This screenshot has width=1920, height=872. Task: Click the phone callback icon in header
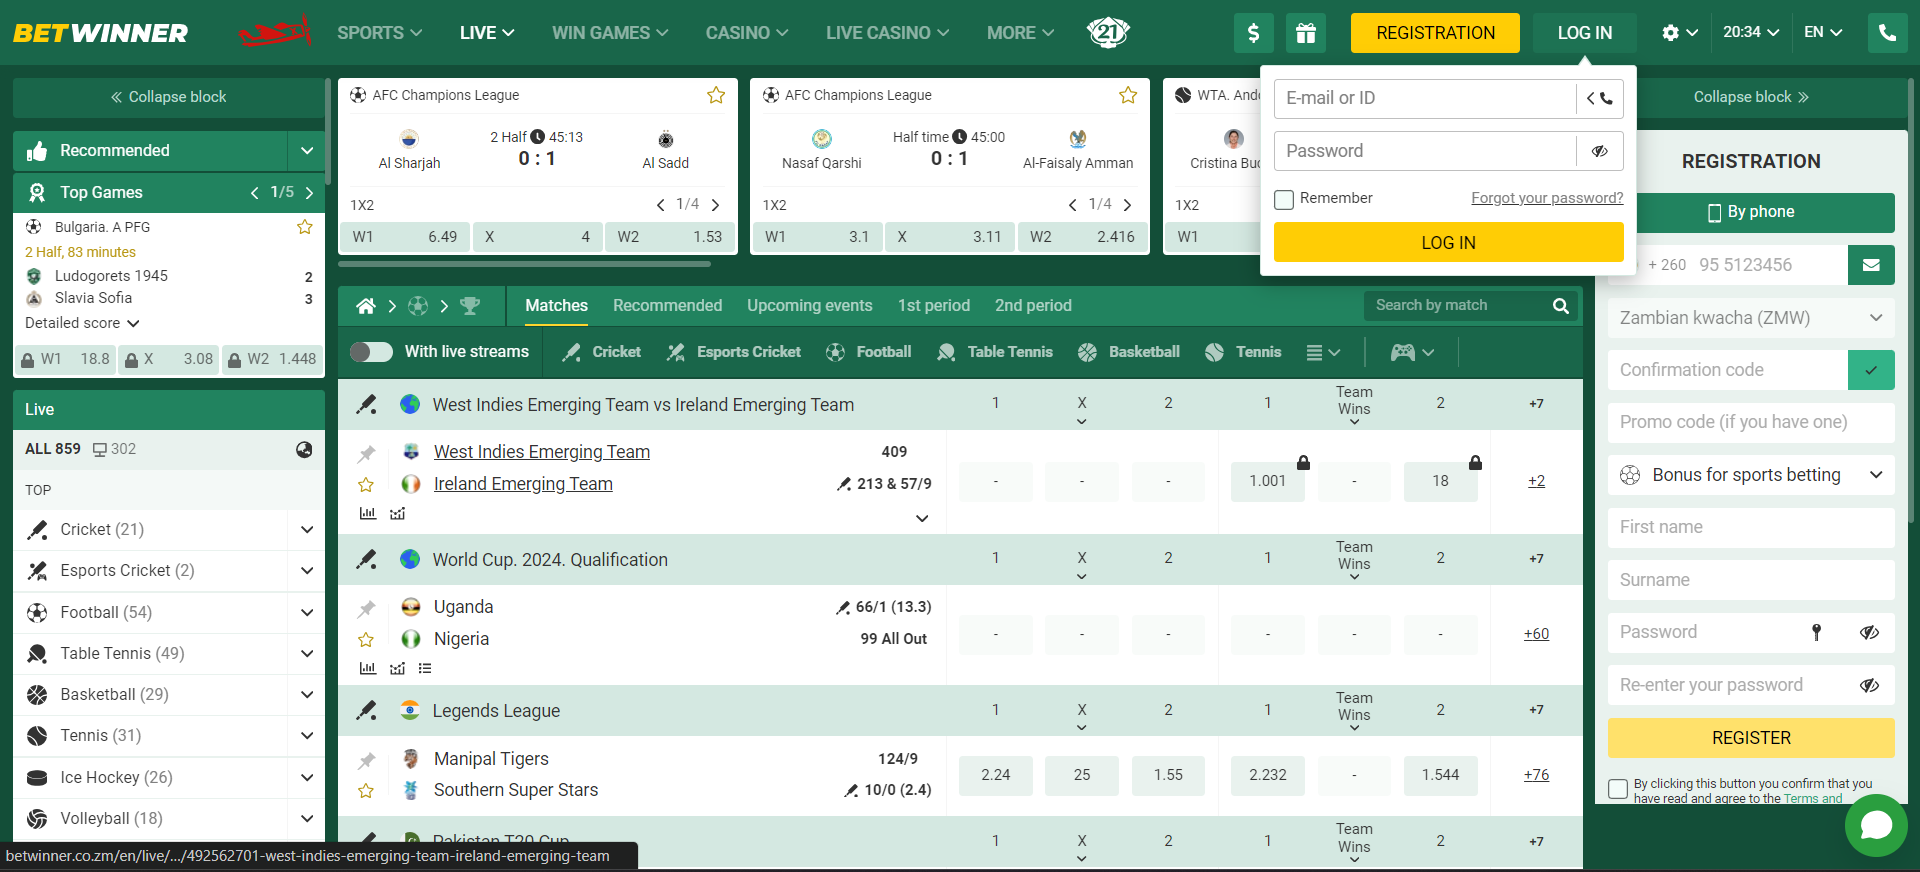[x=1887, y=33]
